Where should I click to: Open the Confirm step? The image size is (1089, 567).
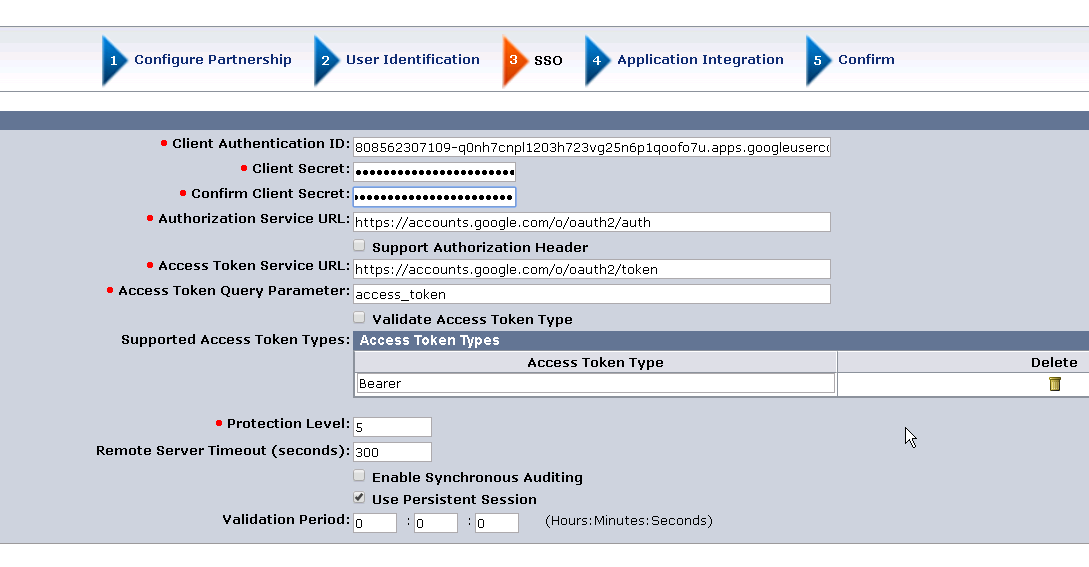click(866, 60)
